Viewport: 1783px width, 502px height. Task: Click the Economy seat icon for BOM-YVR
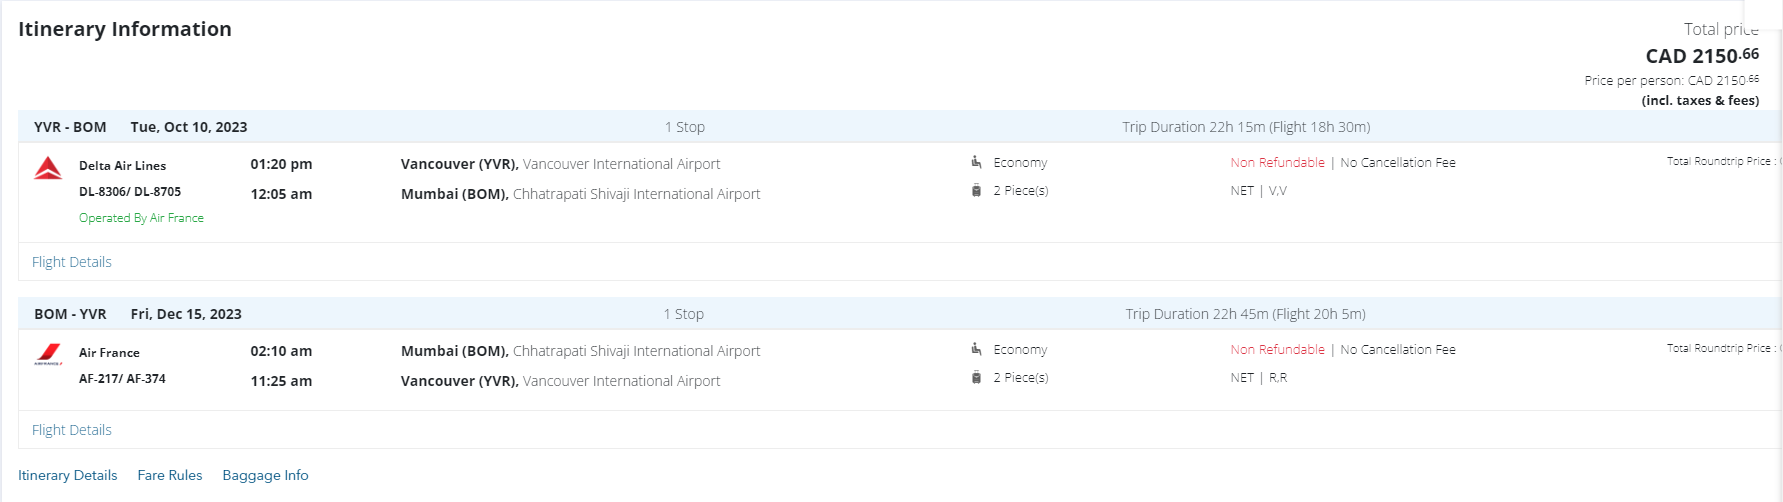976,349
